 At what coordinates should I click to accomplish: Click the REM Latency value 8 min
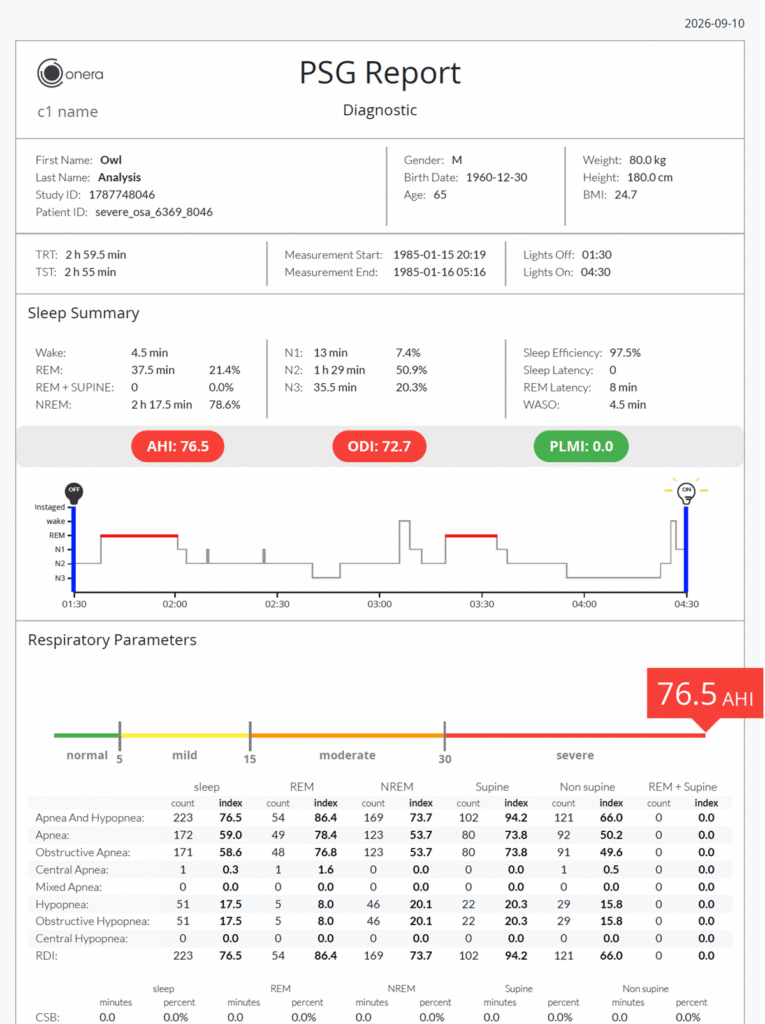pyautogui.click(x=623, y=387)
